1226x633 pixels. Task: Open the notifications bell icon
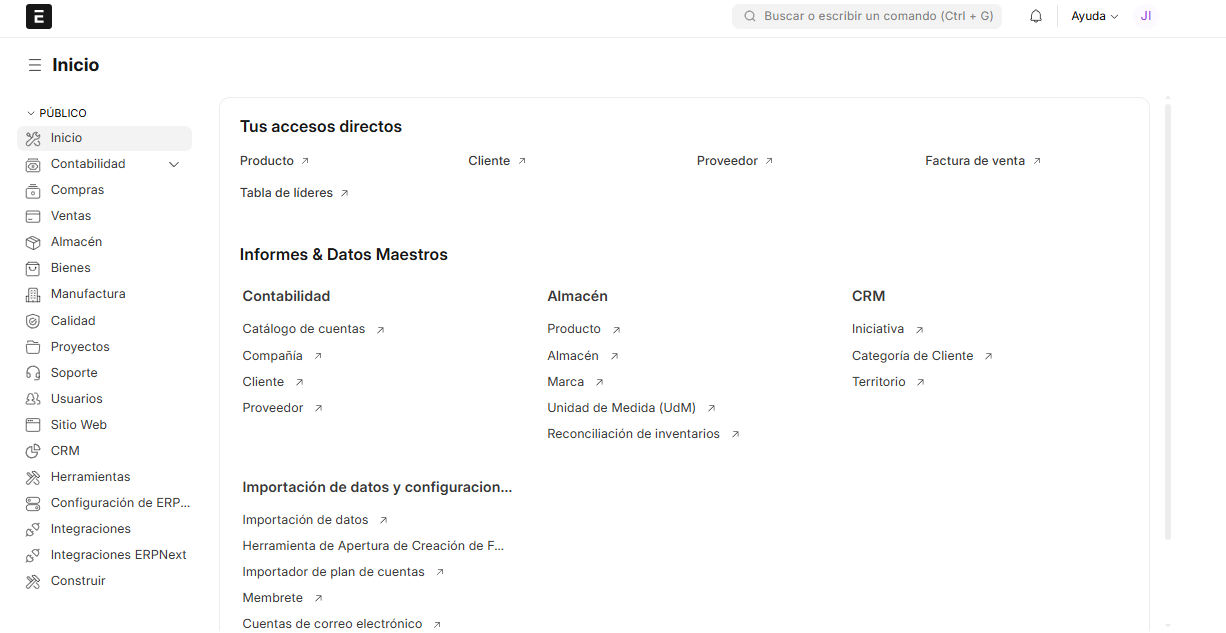(x=1036, y=17)
